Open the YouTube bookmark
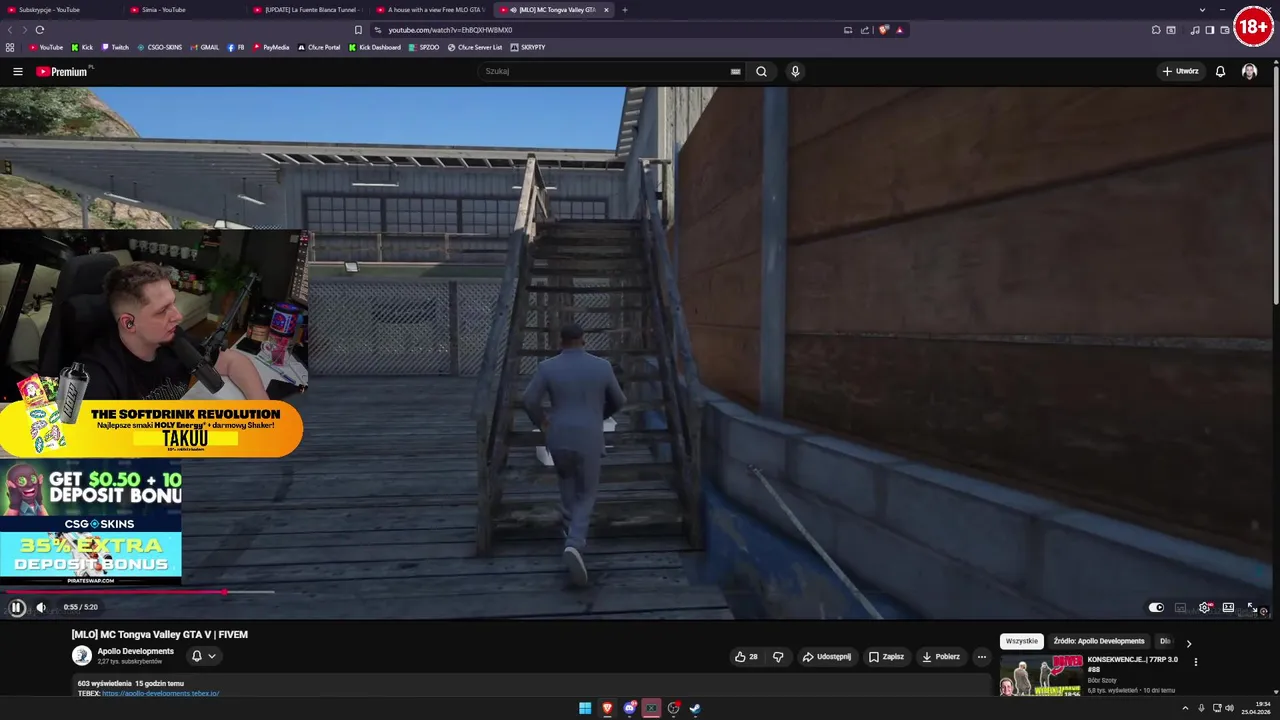Viewport: 1280px width, 720px height. (x=46, y=47)
